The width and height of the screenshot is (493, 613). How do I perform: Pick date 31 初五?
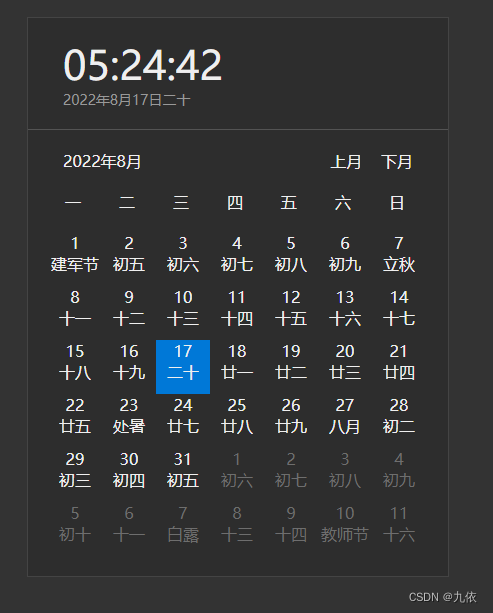click(183, 470)
